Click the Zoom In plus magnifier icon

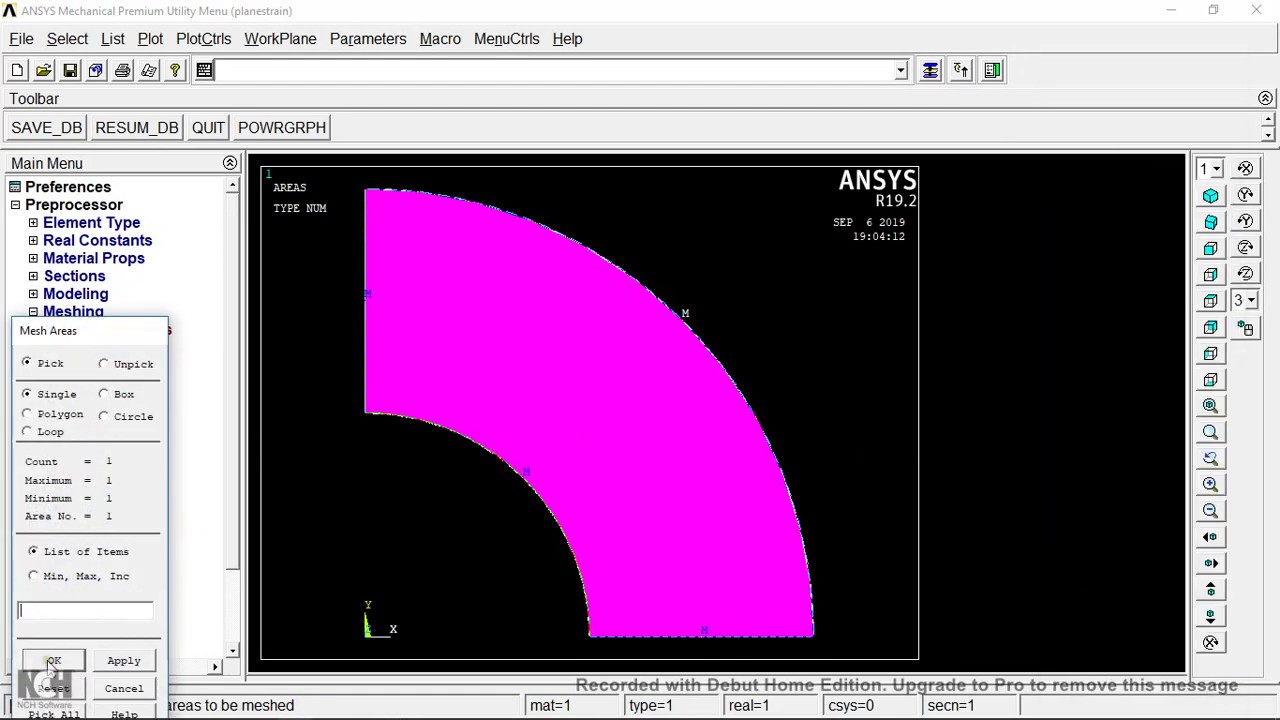(x=1211, y=484)
